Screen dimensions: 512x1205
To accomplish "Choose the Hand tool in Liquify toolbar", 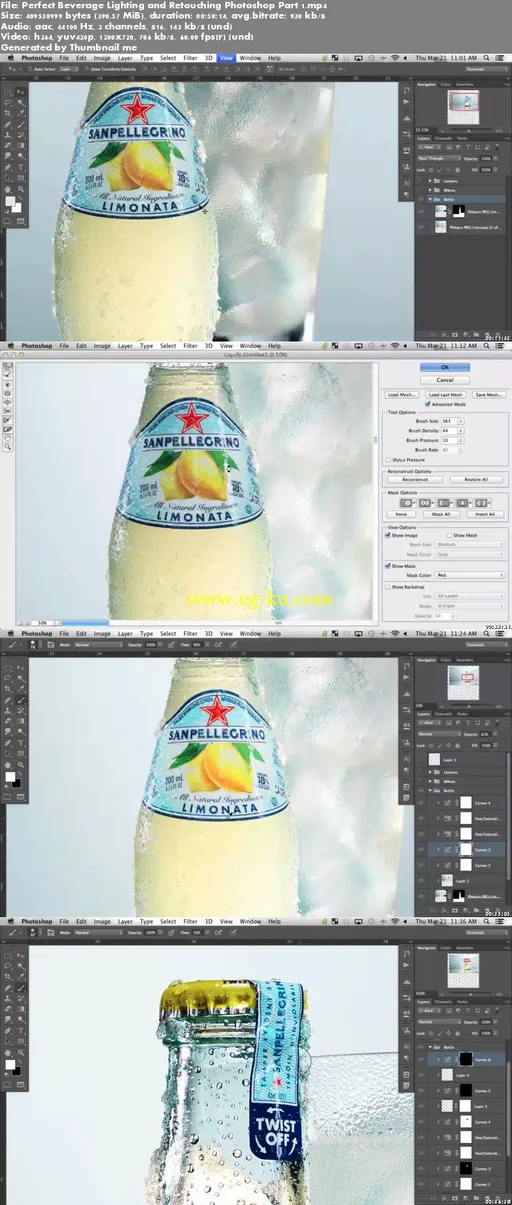I will pyautogui.click(x=8, y=438).
